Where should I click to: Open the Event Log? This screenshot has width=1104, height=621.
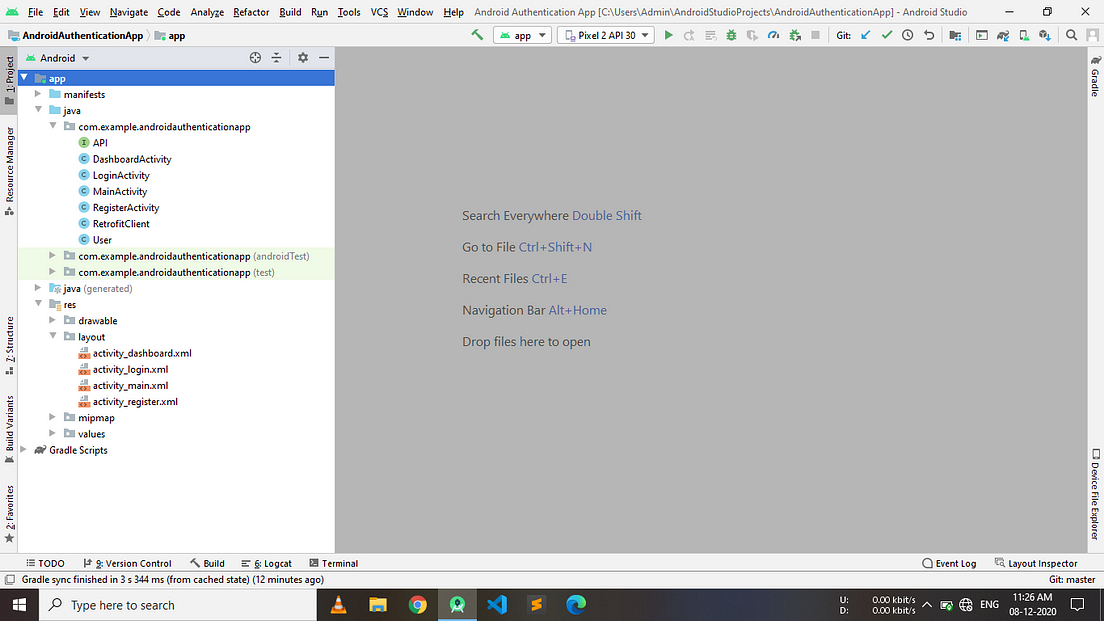coord(949,563)
